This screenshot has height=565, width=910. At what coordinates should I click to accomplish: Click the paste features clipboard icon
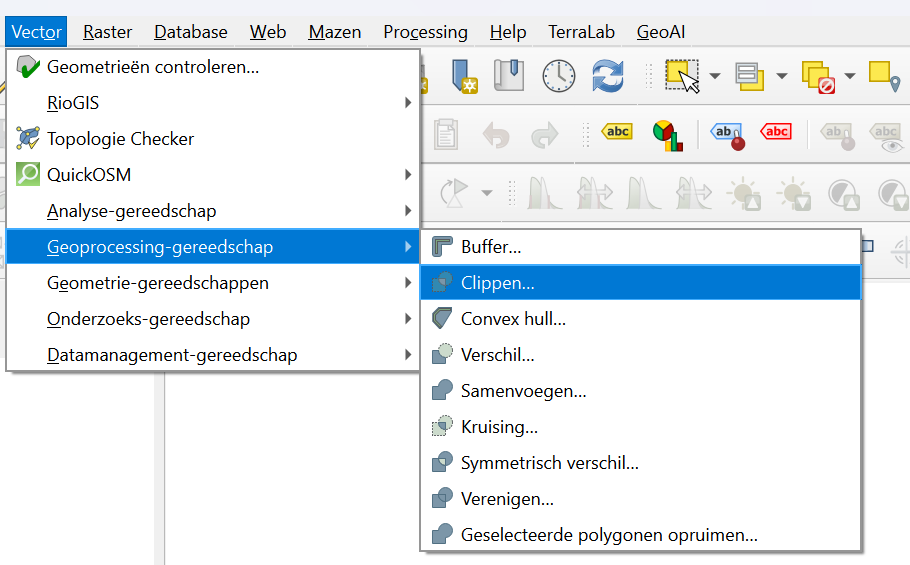tap(446, 134)
